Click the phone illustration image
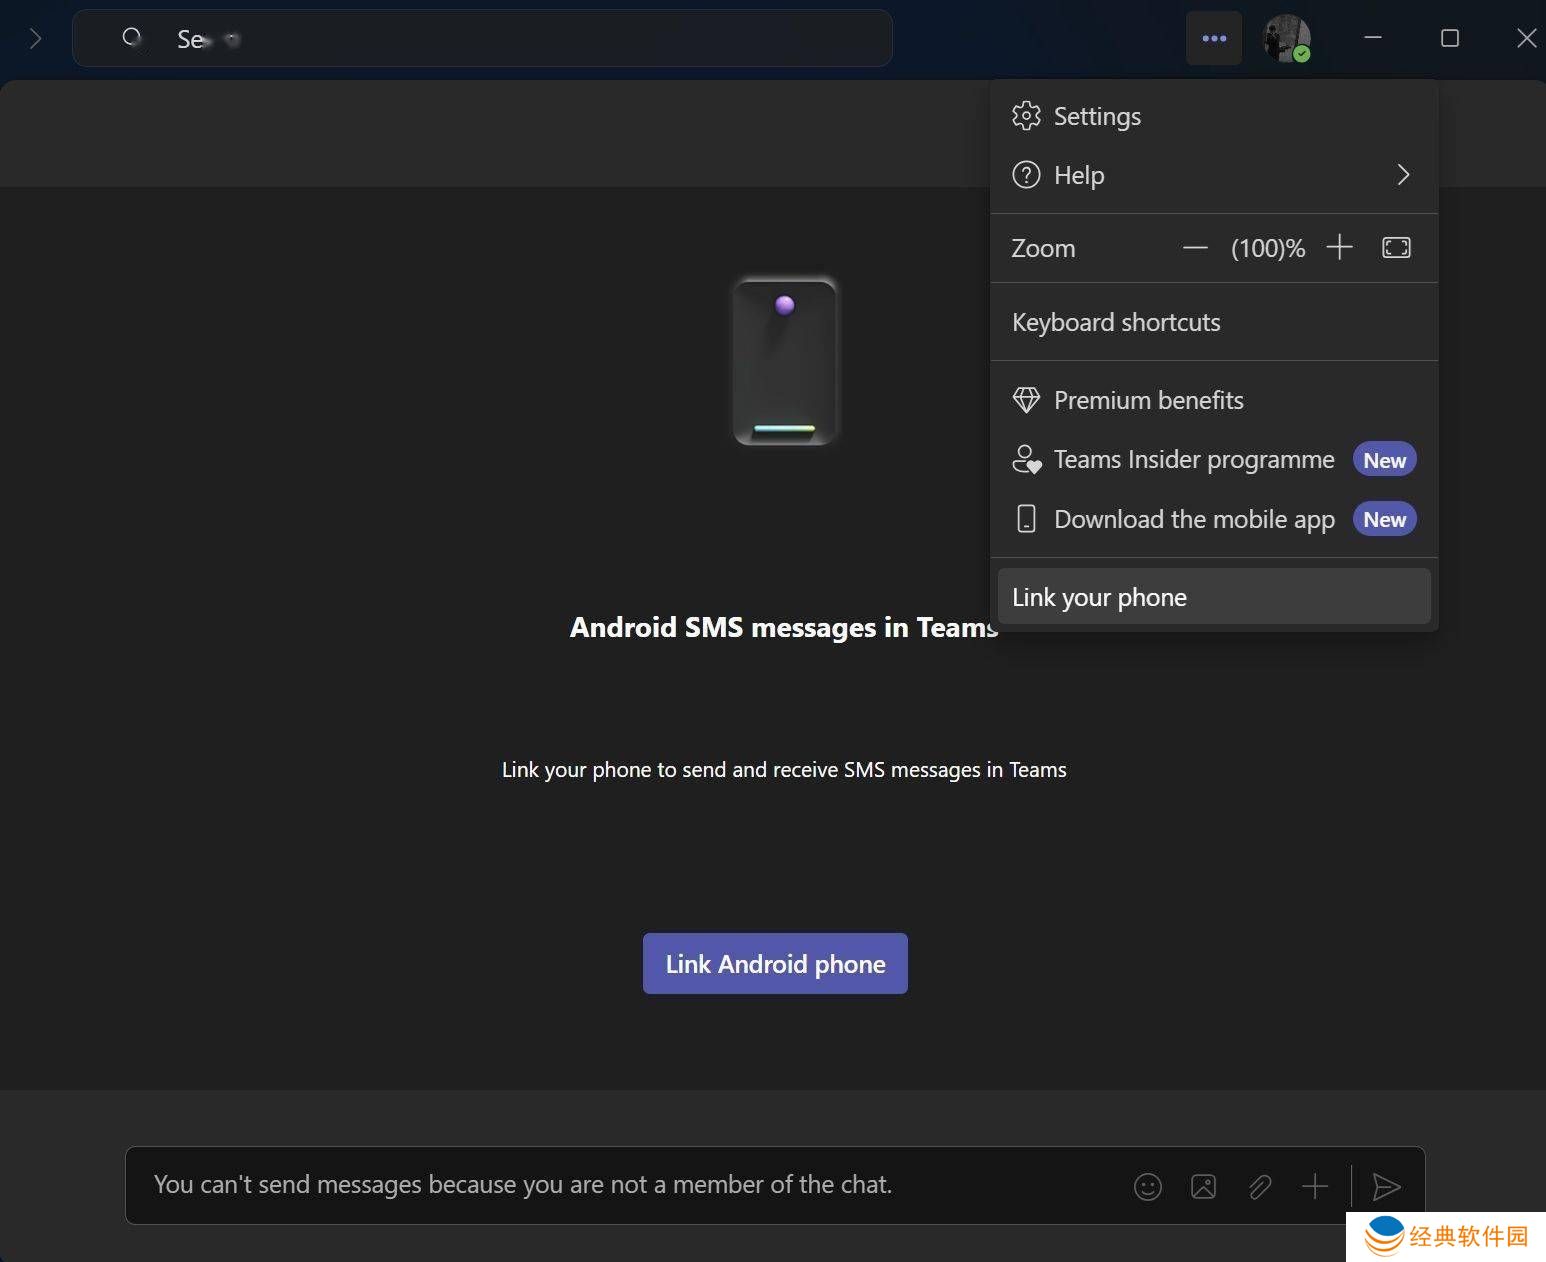Screen dimensions: 1546x1262 785,361
